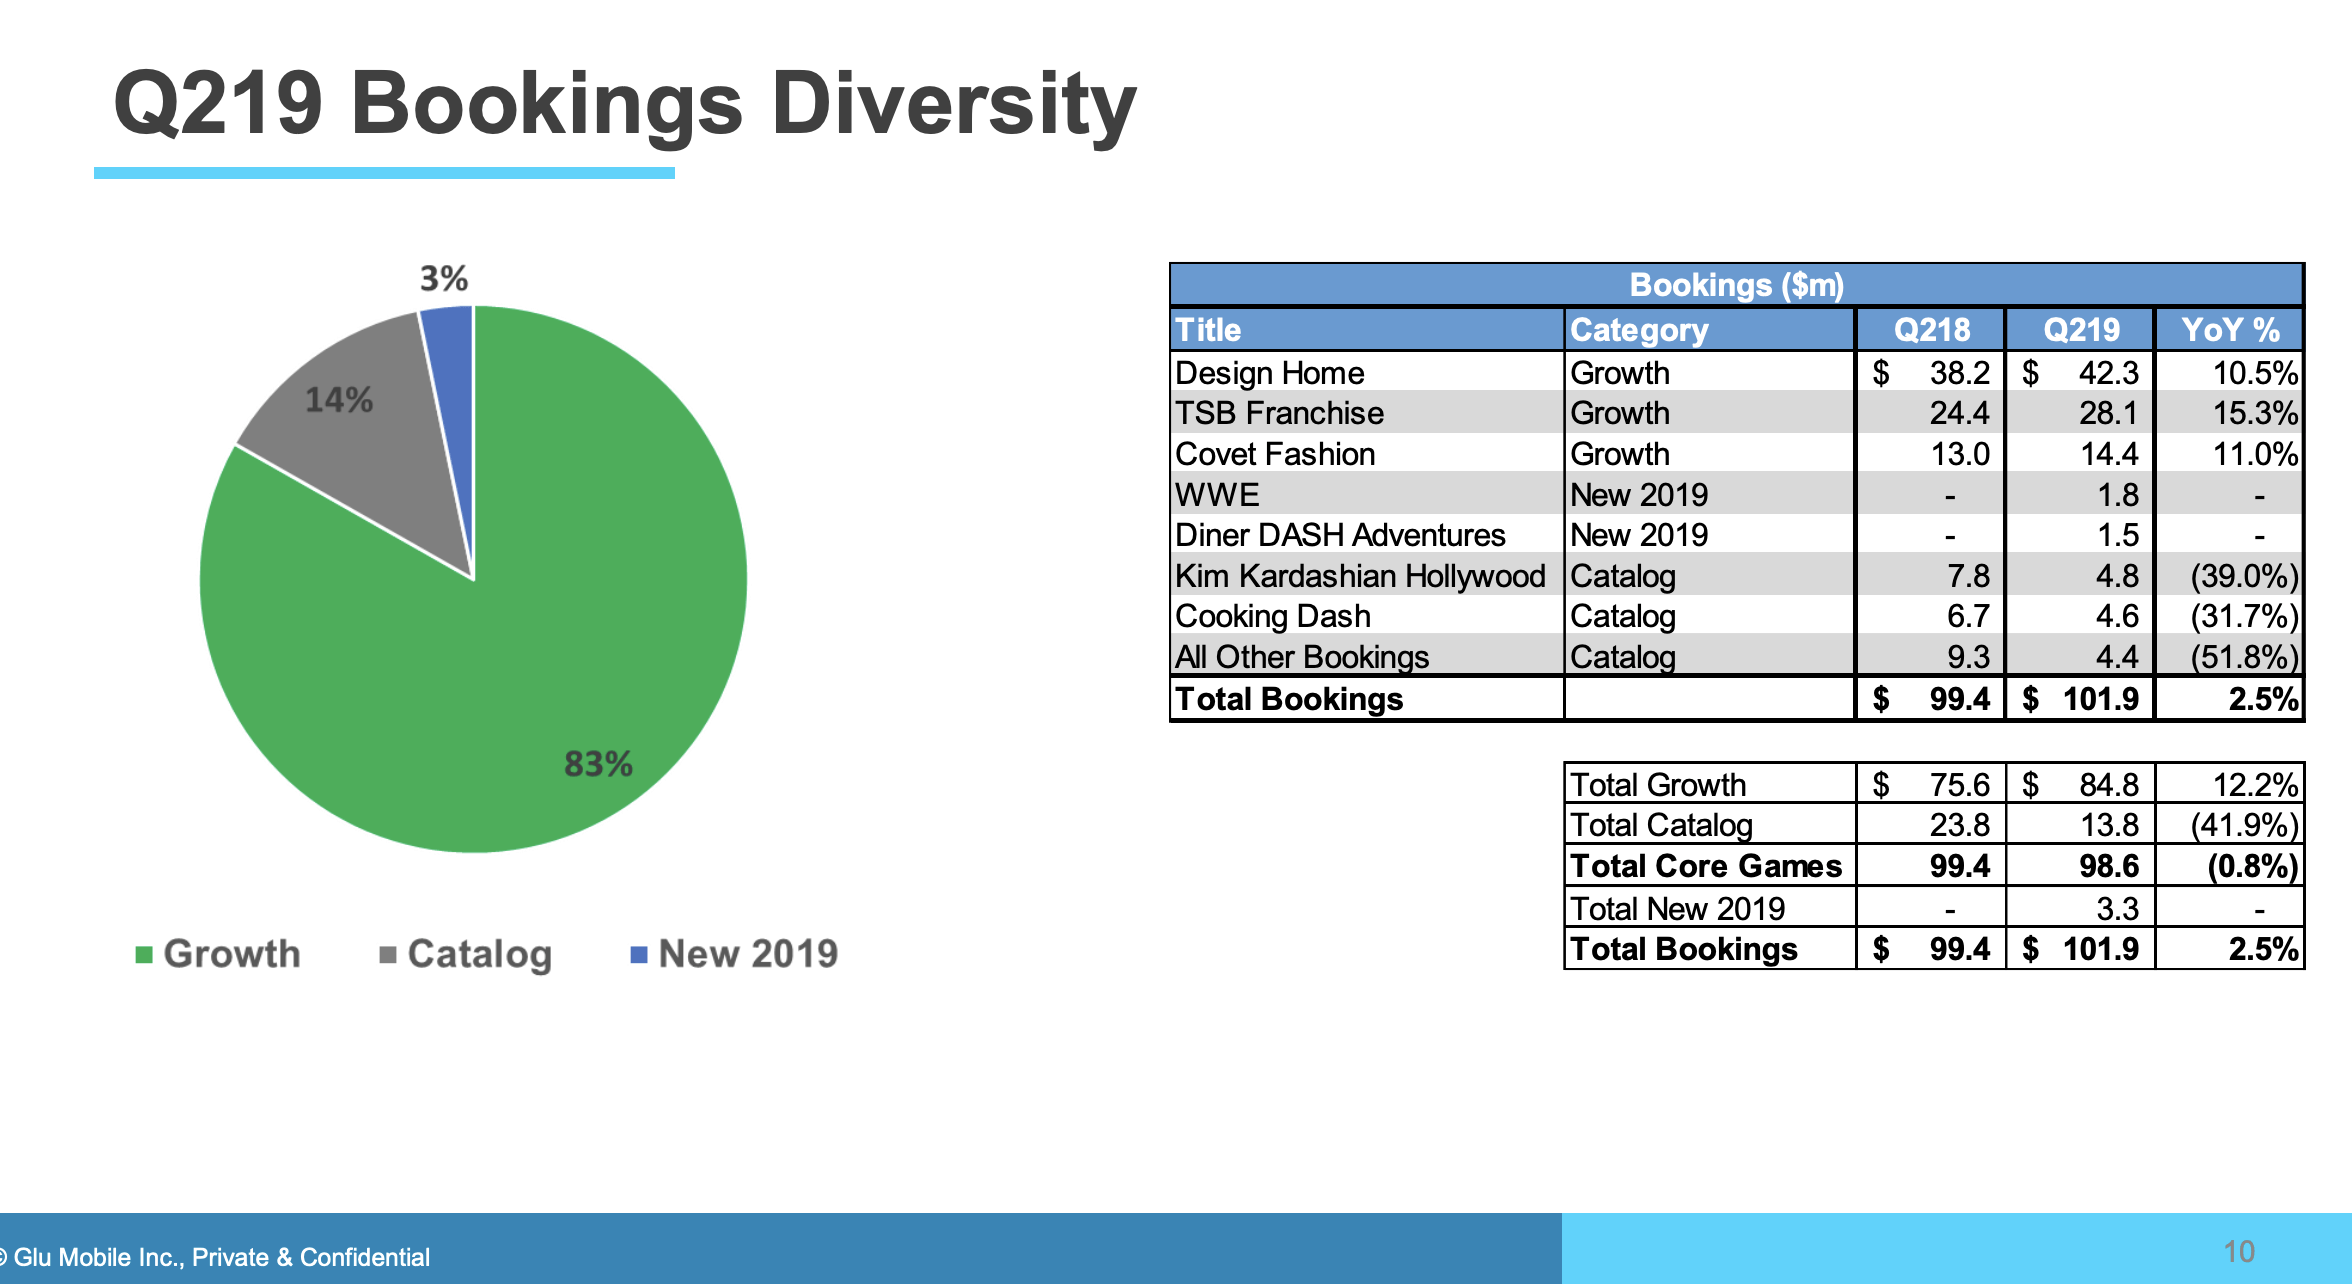Click Total New 2019 Q219 value 3.3
The width and height of the screenshot is (2352, 1284).
coord(2118,908)
